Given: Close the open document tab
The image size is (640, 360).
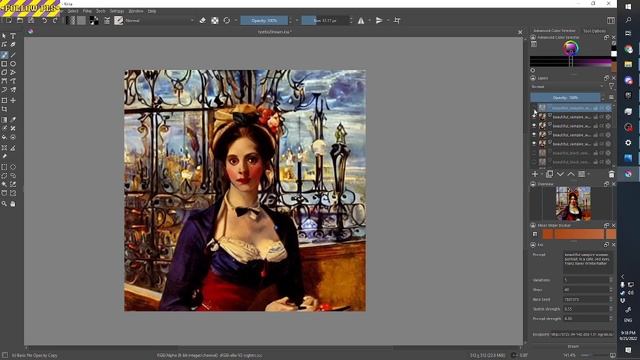Looking at the screenshot, I should tap(520, 32).
